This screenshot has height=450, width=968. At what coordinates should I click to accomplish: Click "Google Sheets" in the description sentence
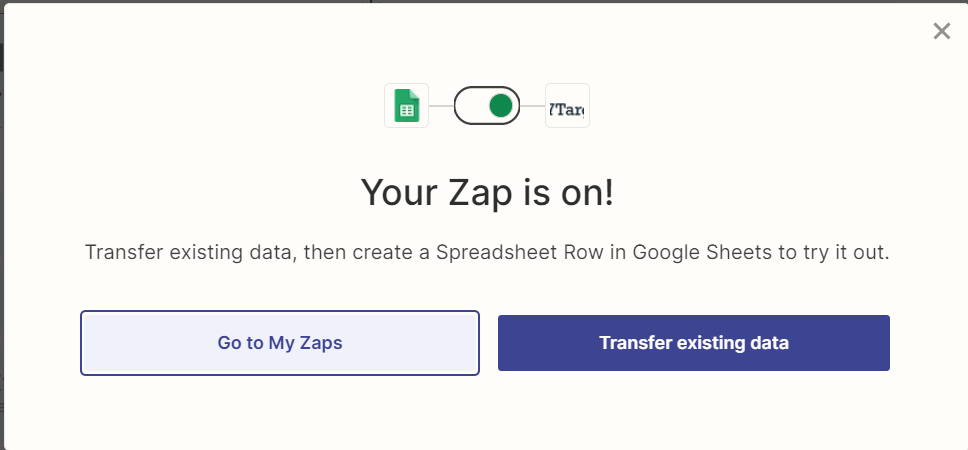pyautogui.click(x=712, y=251)
